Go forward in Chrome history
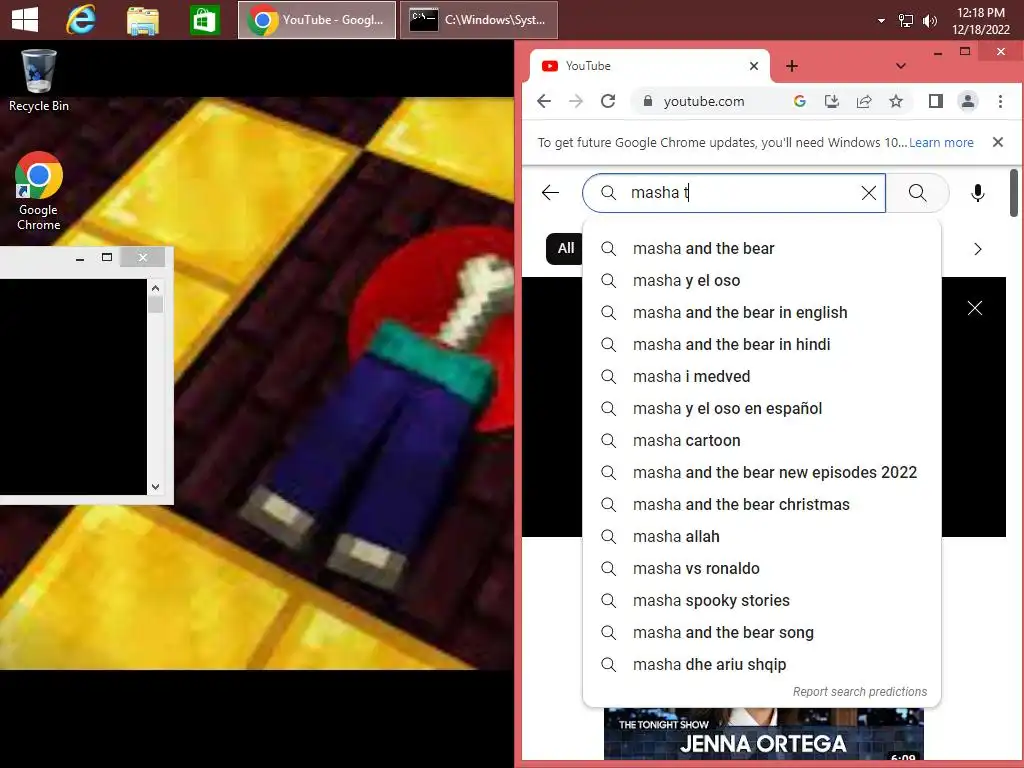This screenshot has width=1024, height=768. 575,101
